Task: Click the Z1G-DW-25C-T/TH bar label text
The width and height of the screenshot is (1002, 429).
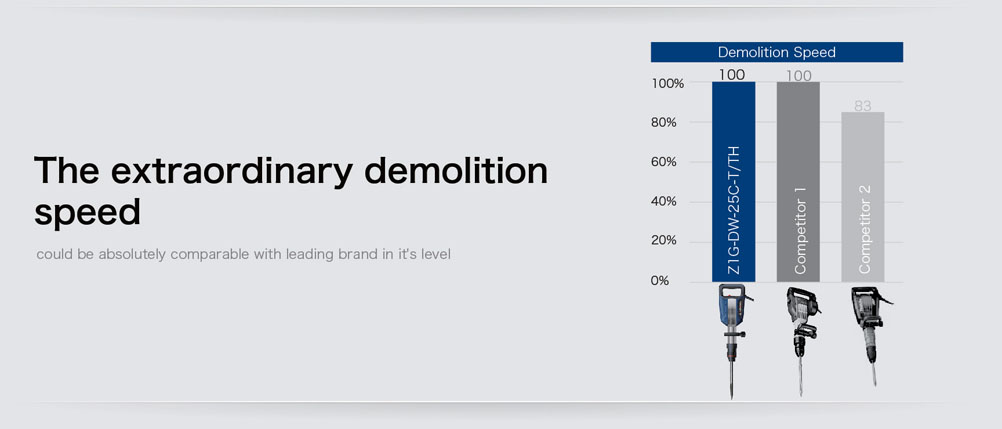Action: coord(734,210)
